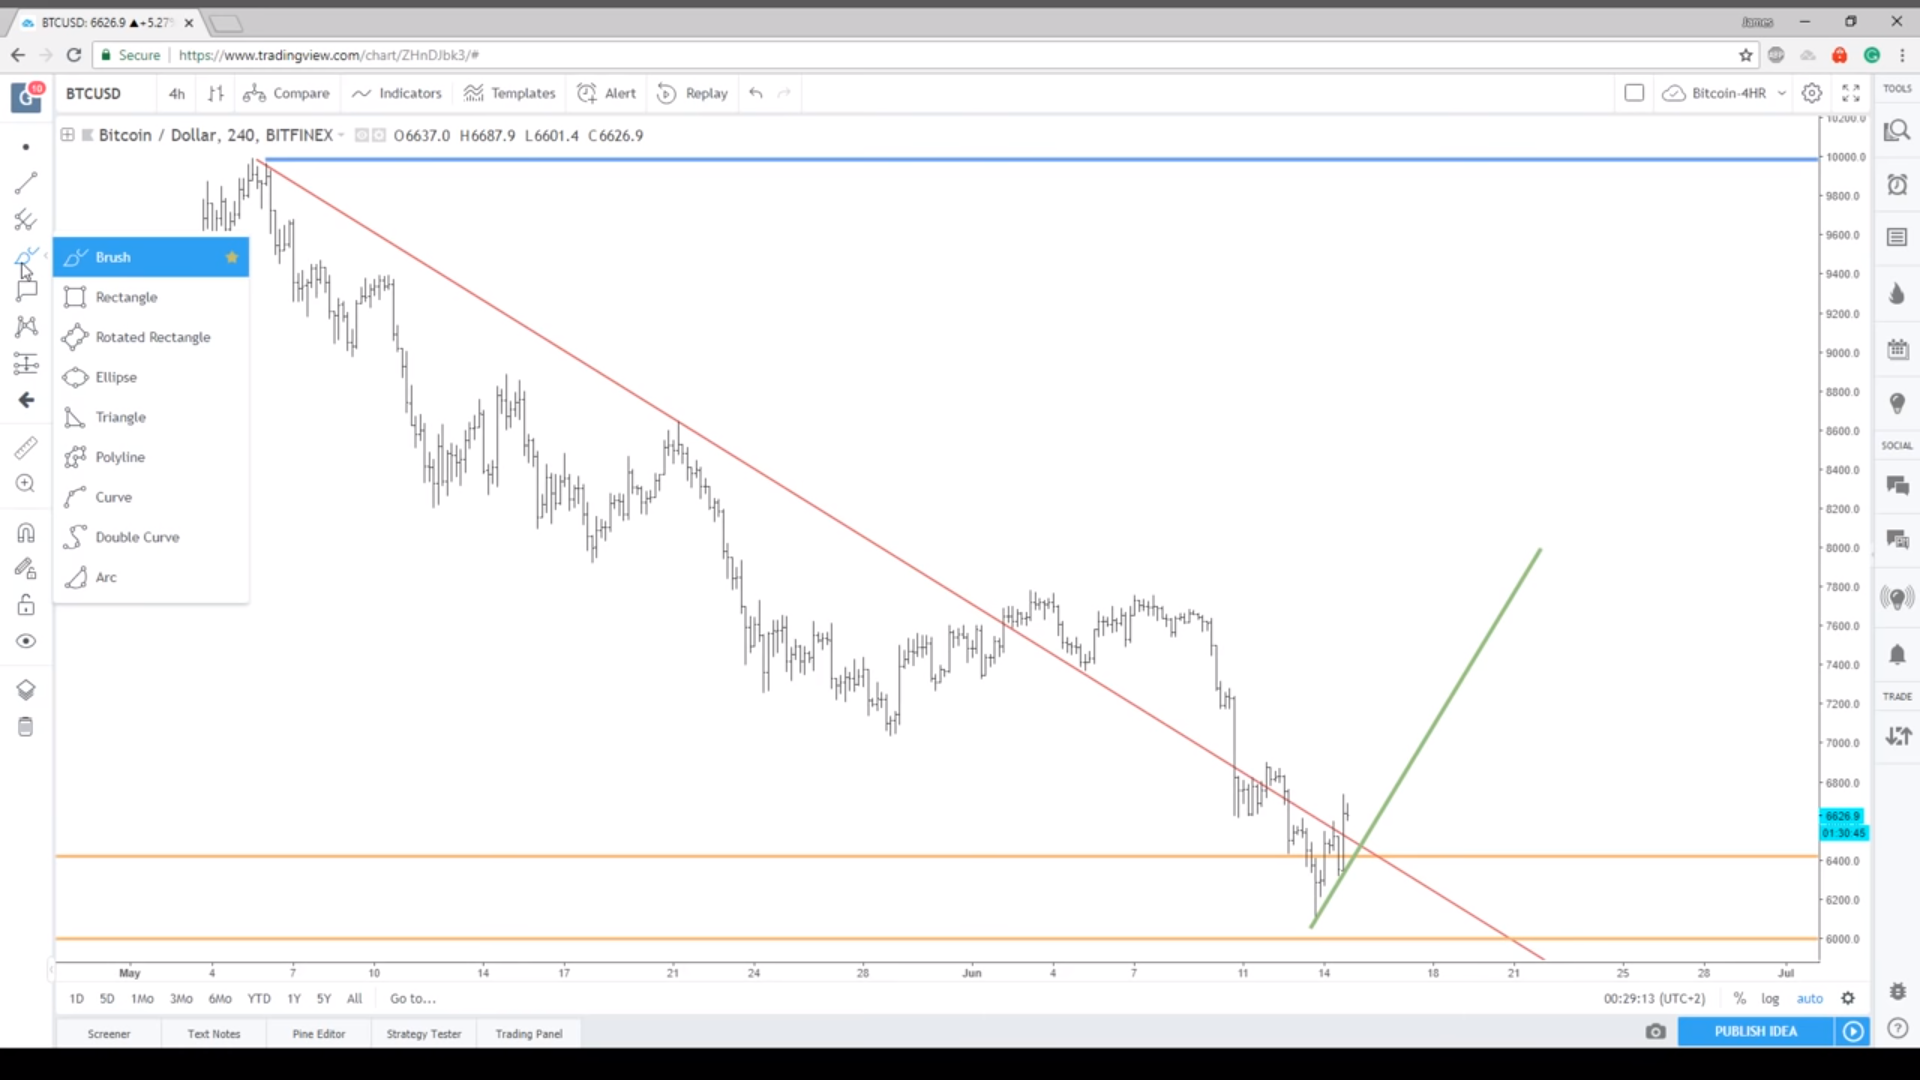Image resolution: width=1920 pixels, height=1080 pixels.
Task: Click the zoom in tool
Action: pyautogui.click(x=26, y=484)
